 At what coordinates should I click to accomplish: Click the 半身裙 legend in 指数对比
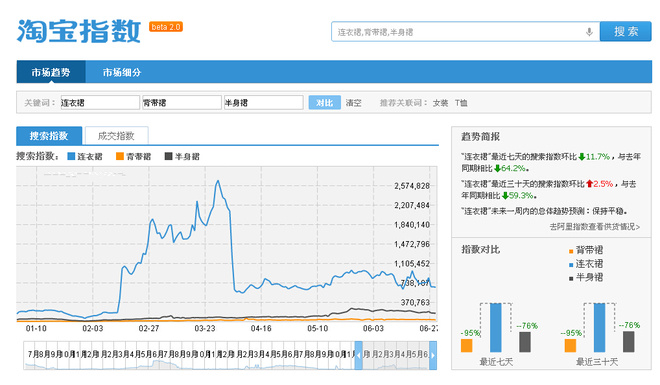[586, 278]
